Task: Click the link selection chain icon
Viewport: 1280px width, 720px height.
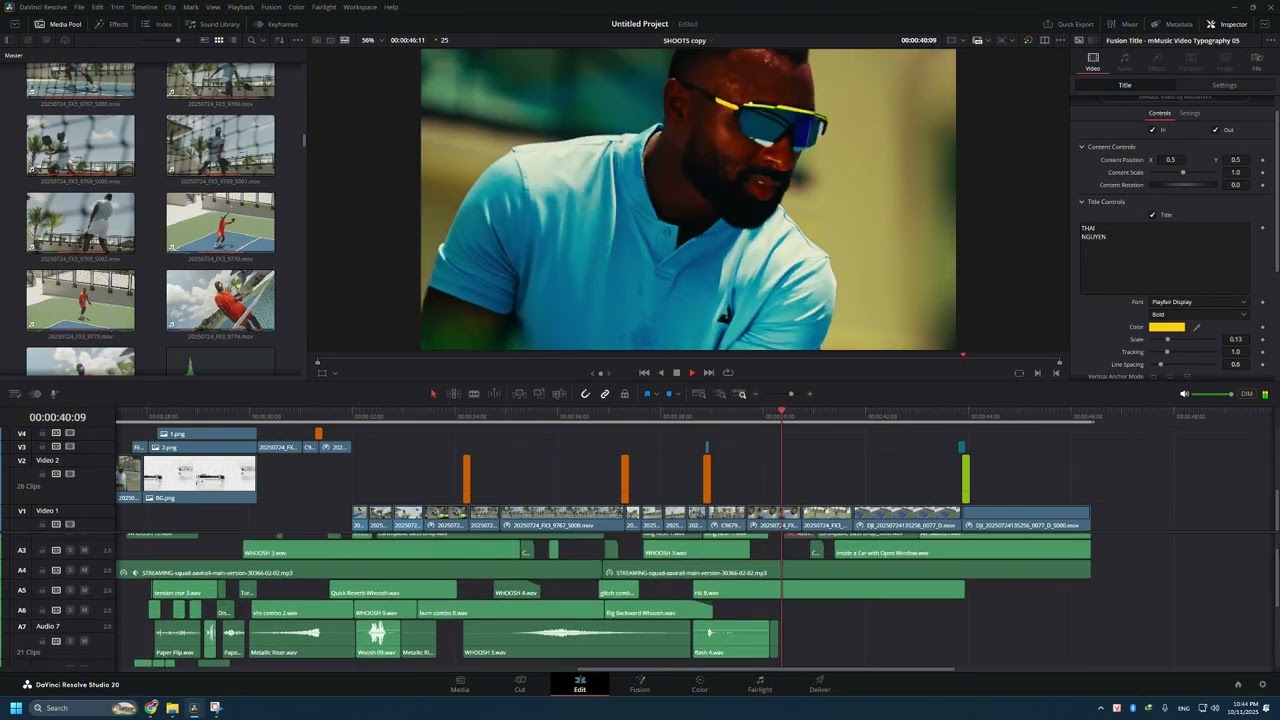Action: 605,394
